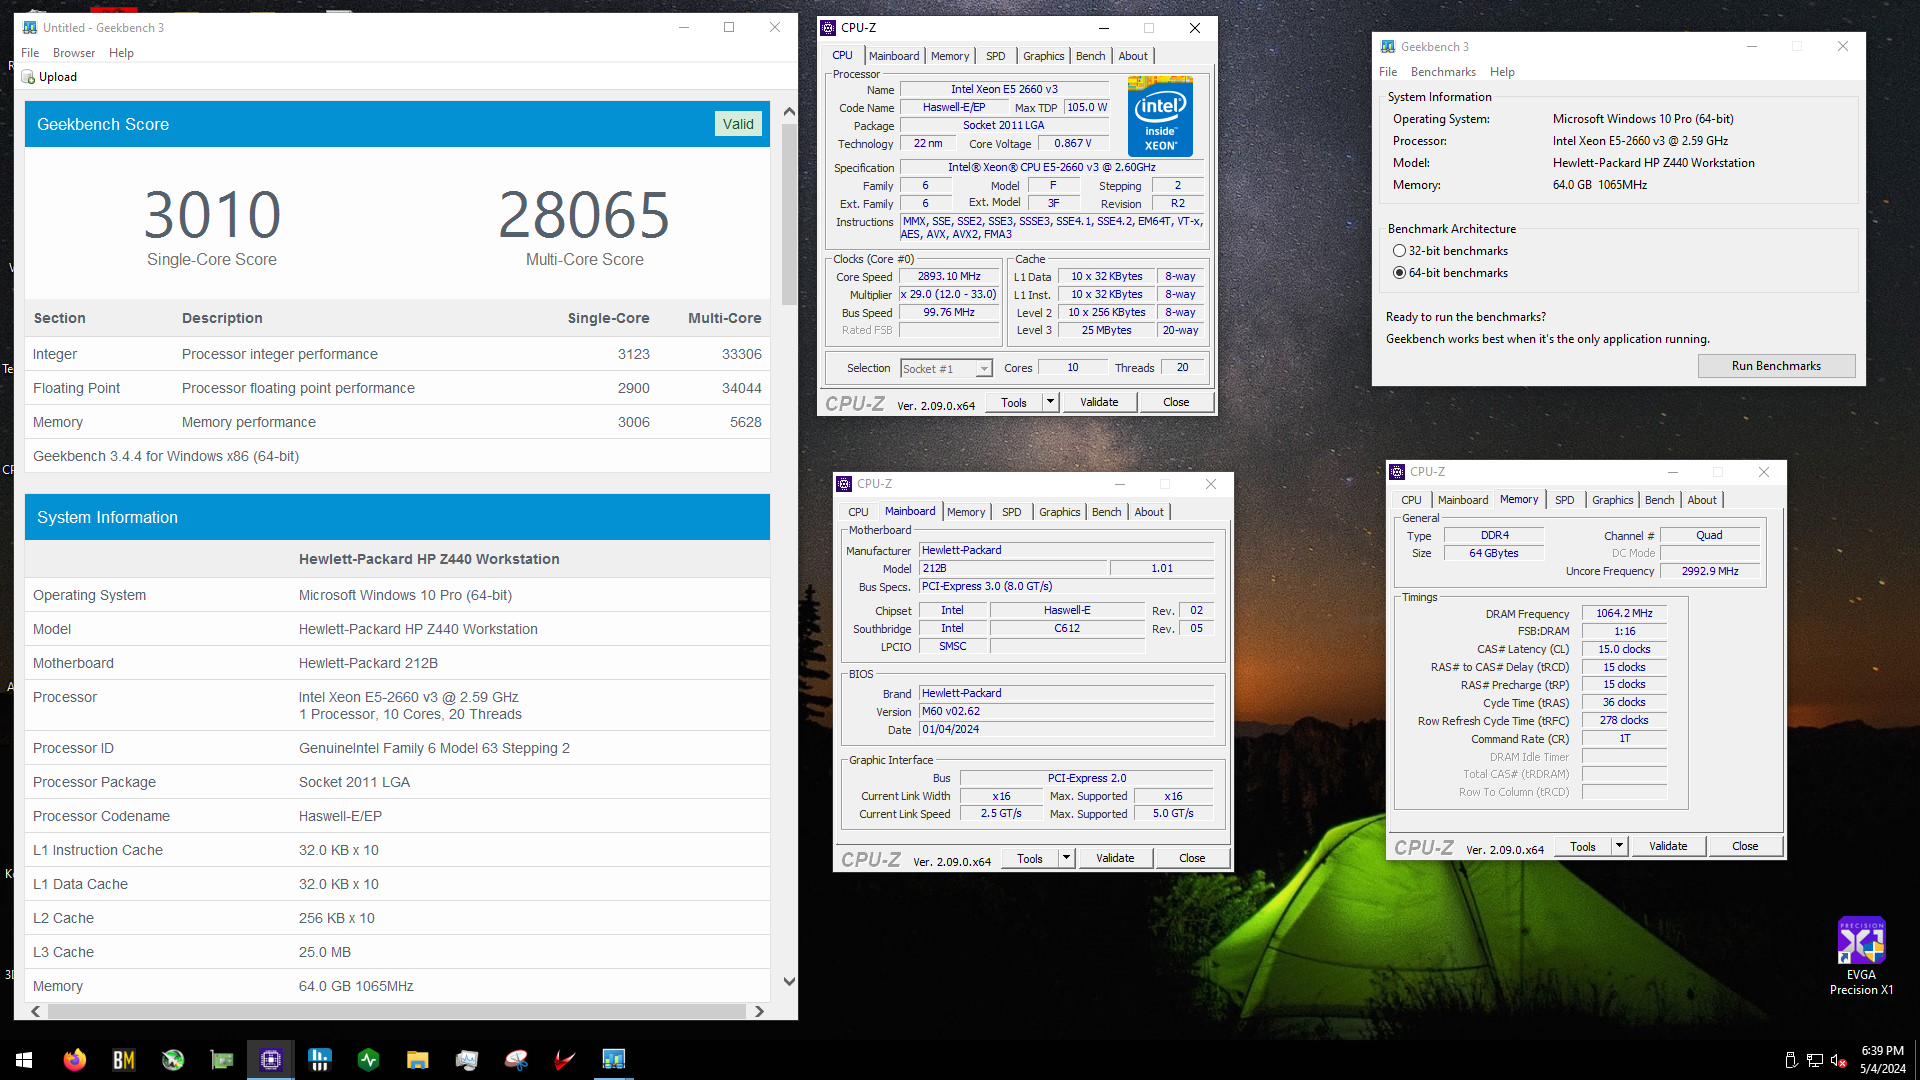Open the green disc app in taskbar
The image size is (1920, 1080).
(x=173, y=1060)
